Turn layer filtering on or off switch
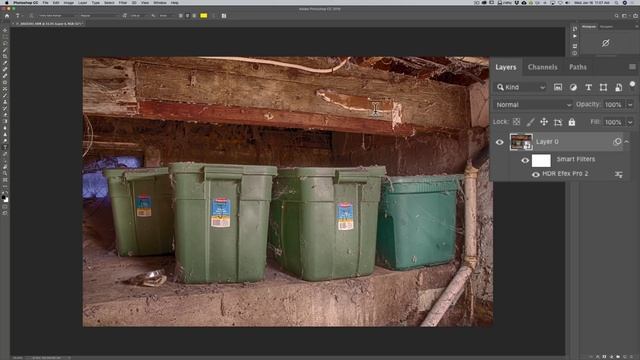Screen dimensions: 640x360 (x=632, y=84)
